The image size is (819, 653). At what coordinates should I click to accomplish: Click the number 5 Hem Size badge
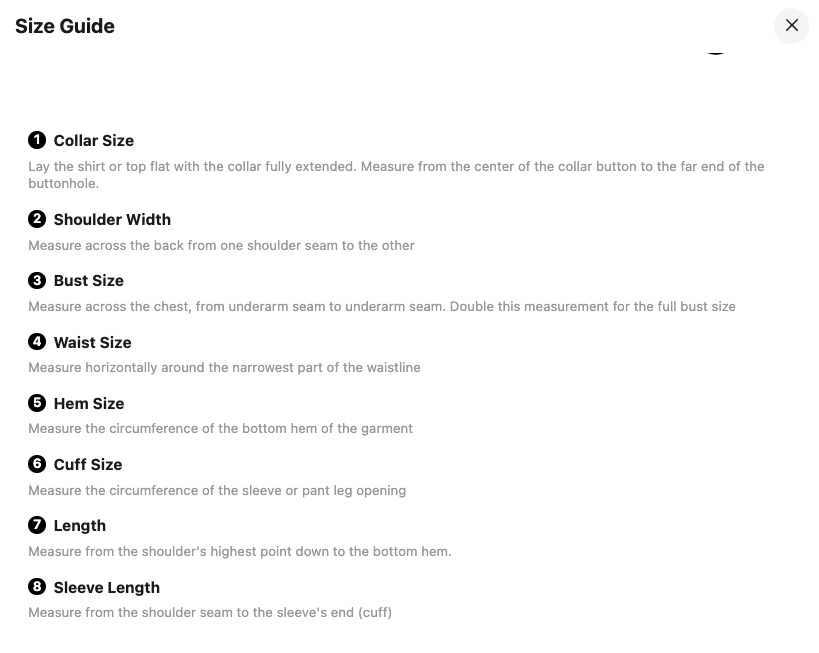pos(37,403)
